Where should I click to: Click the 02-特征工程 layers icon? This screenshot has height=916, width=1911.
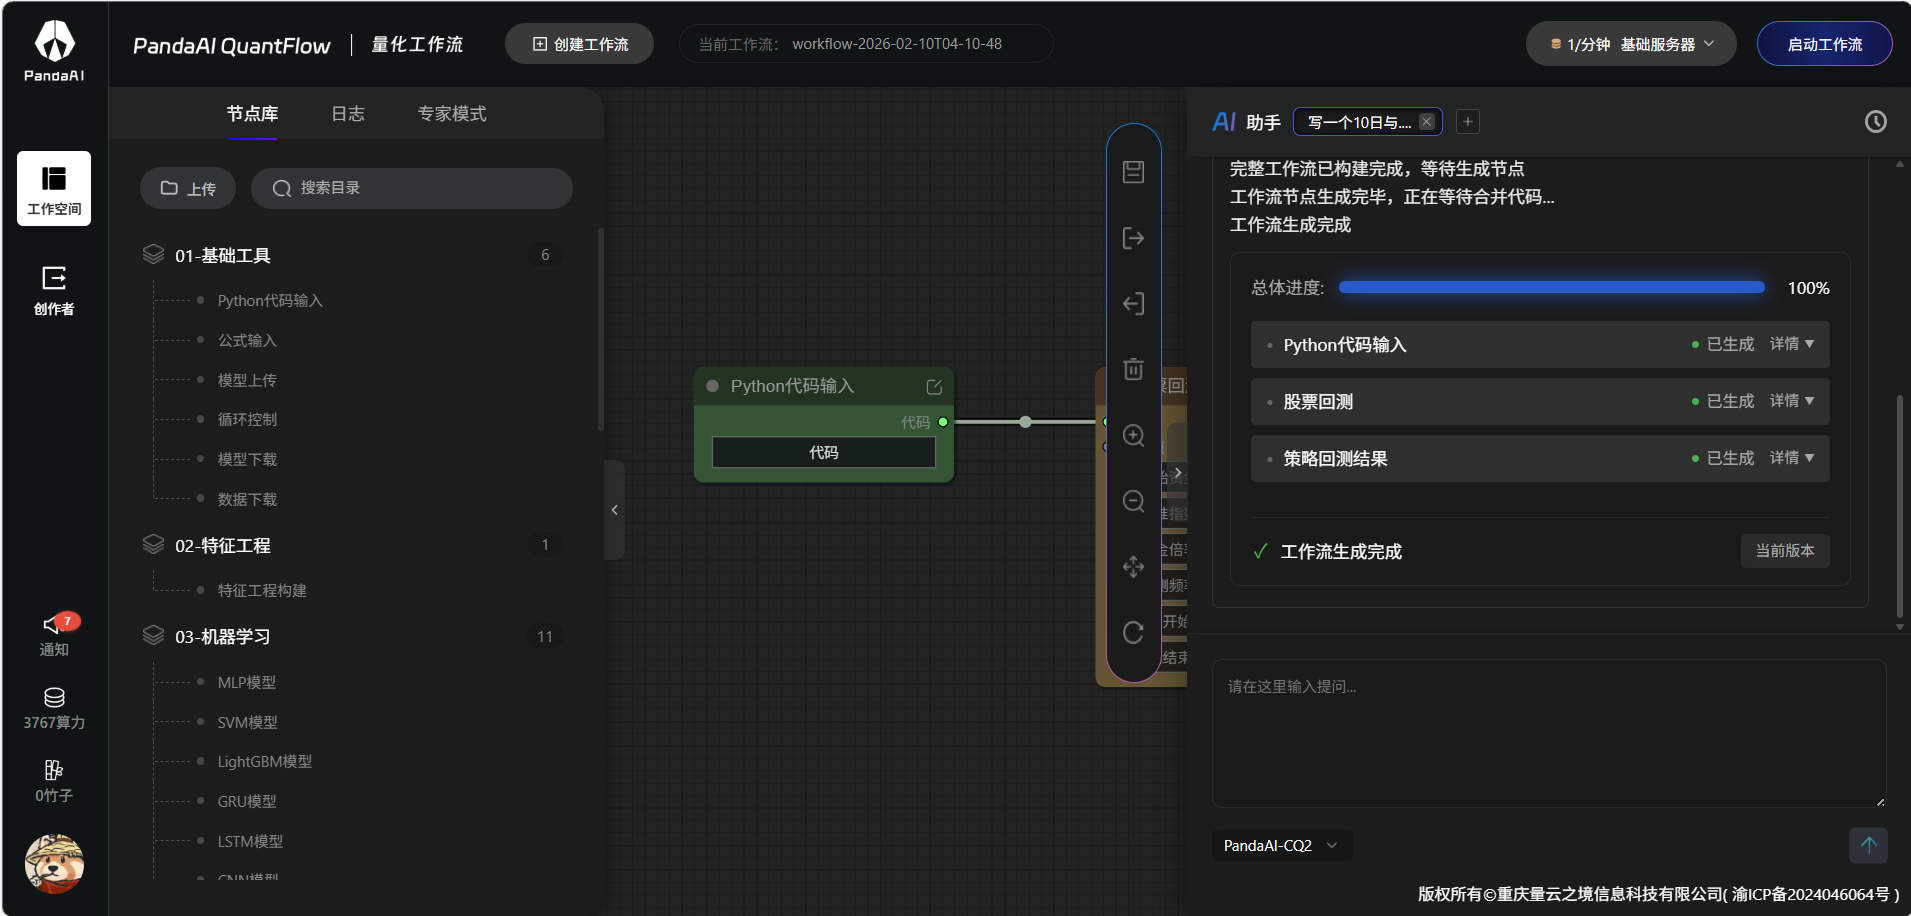(x=153, y=545)
